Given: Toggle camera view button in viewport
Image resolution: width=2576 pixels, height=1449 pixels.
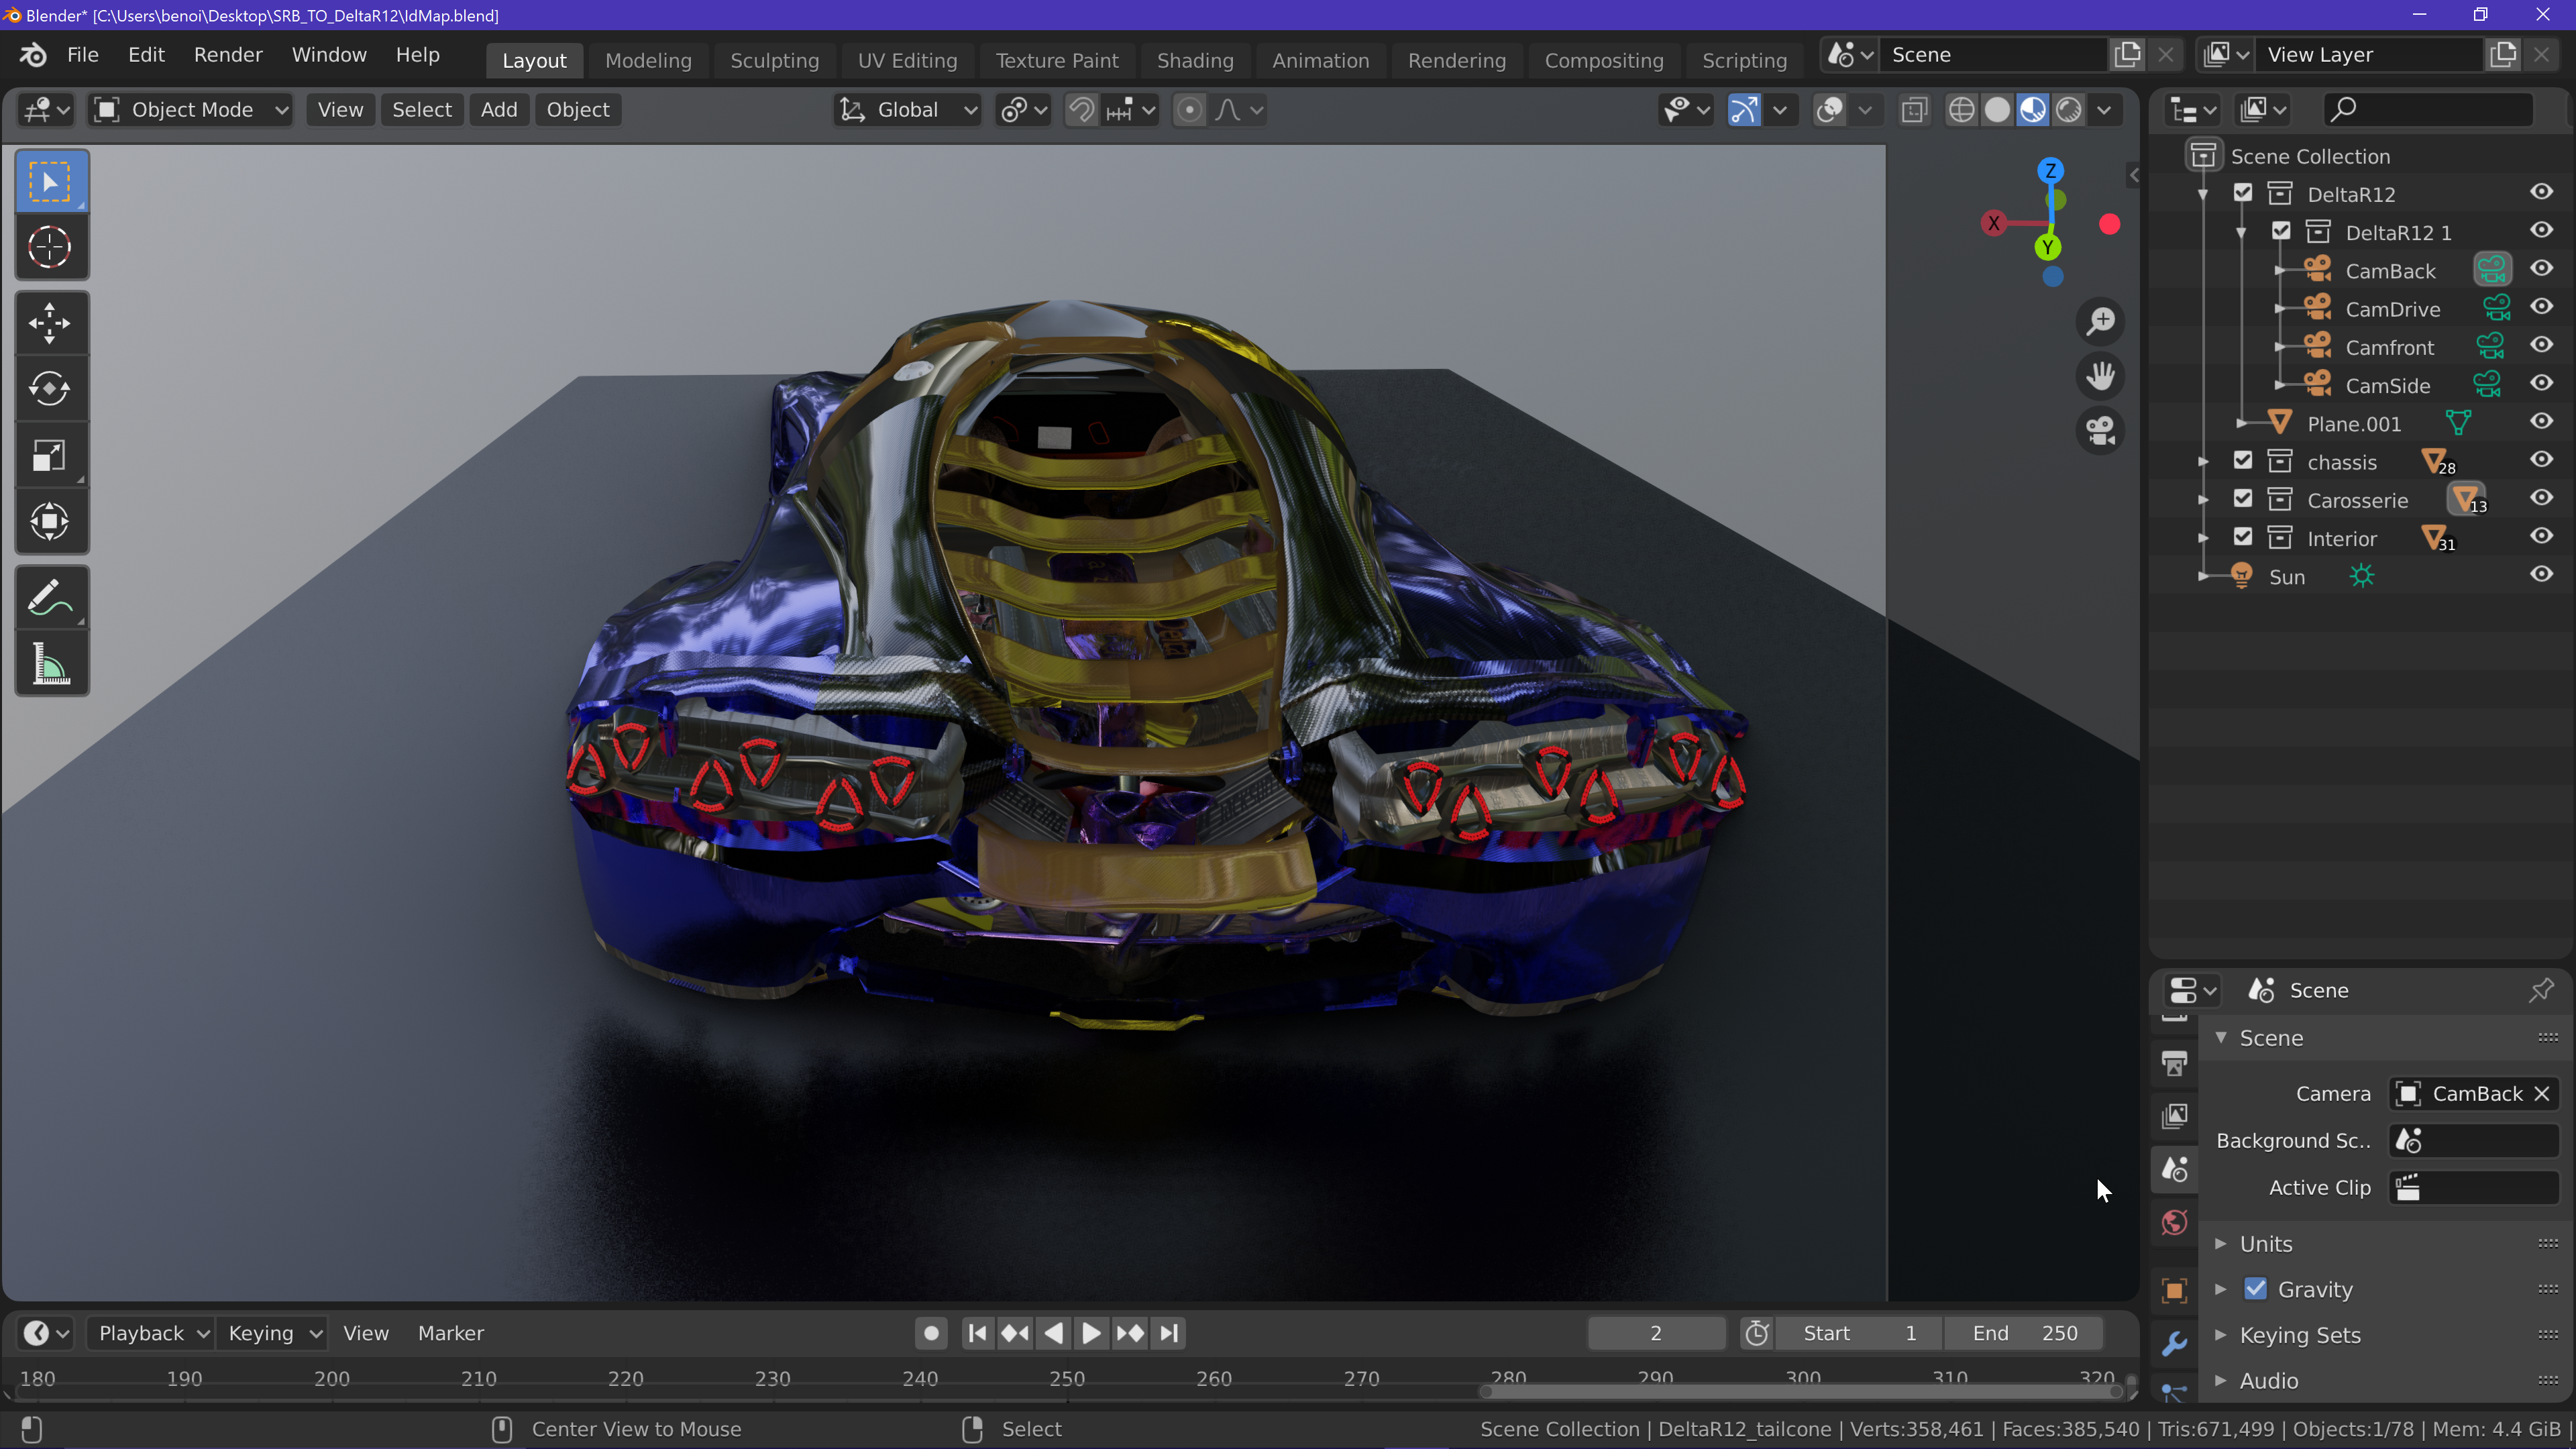Looking at the screenshot, I should tap(2100, 431).
